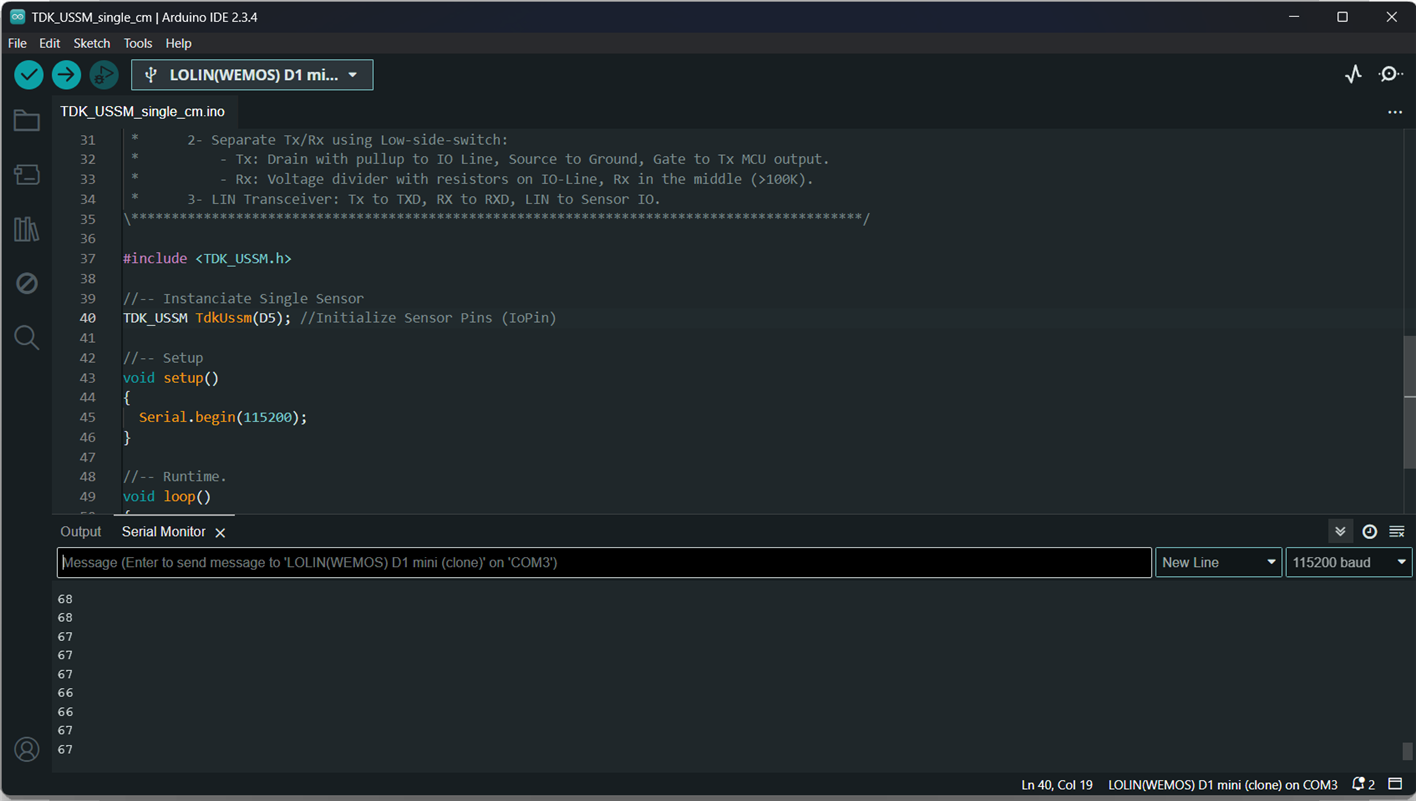Clear the Serial Monitor output
Image resolution: width=1416 pixels, height=801 pixels.
[1397, 532]
